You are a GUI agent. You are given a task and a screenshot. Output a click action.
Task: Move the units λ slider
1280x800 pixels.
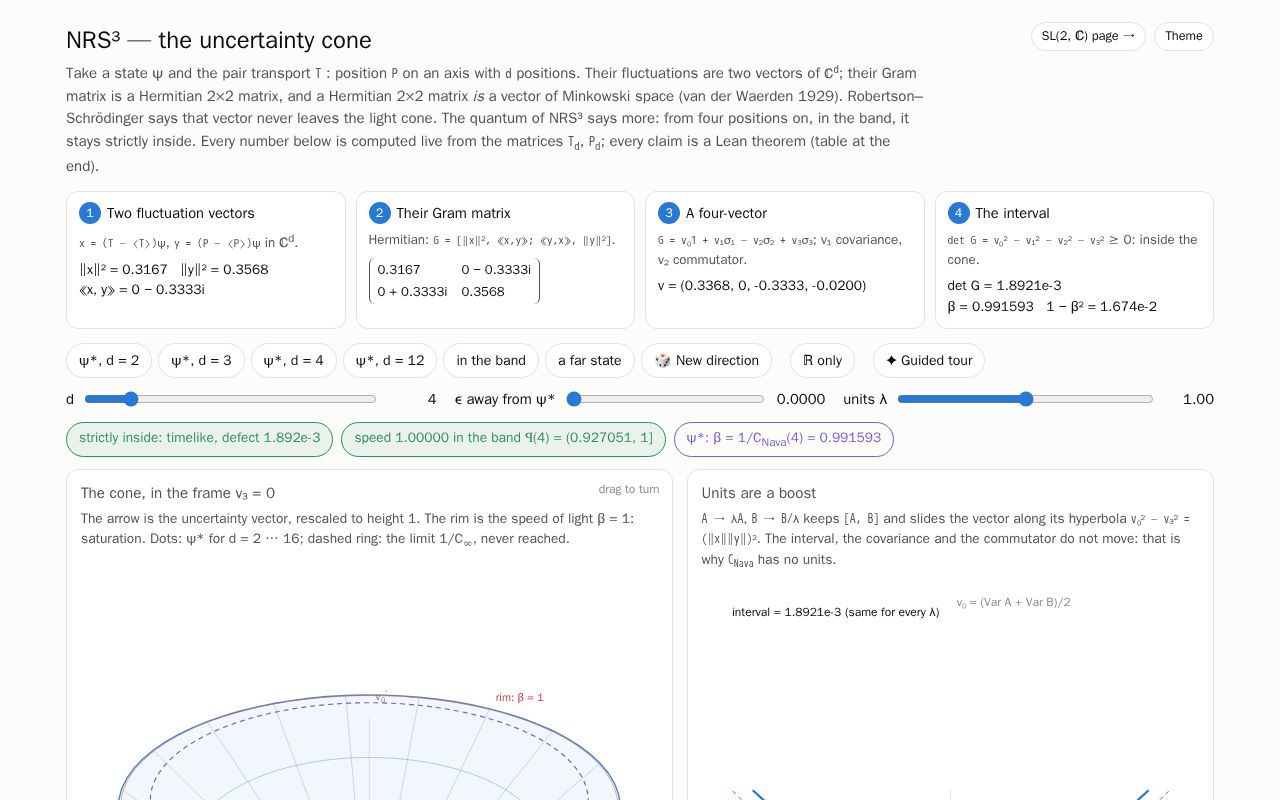click(1025, 399)
